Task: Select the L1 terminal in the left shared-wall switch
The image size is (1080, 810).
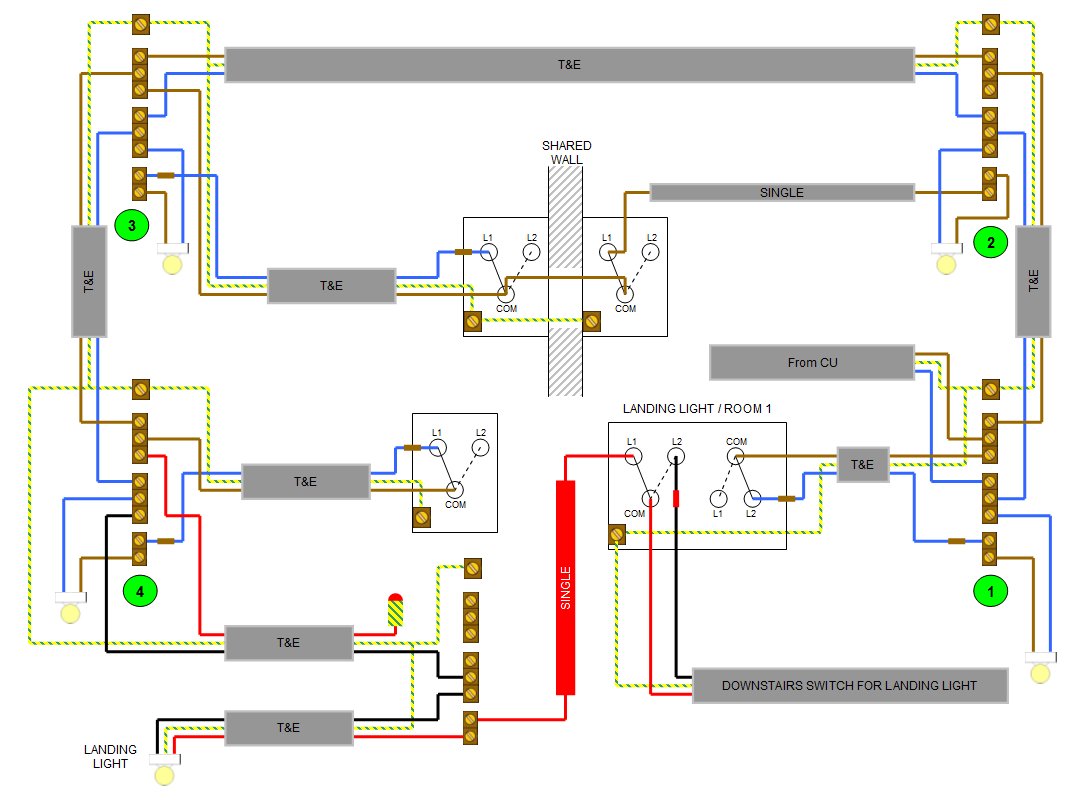Action: [x=488, y=252]
